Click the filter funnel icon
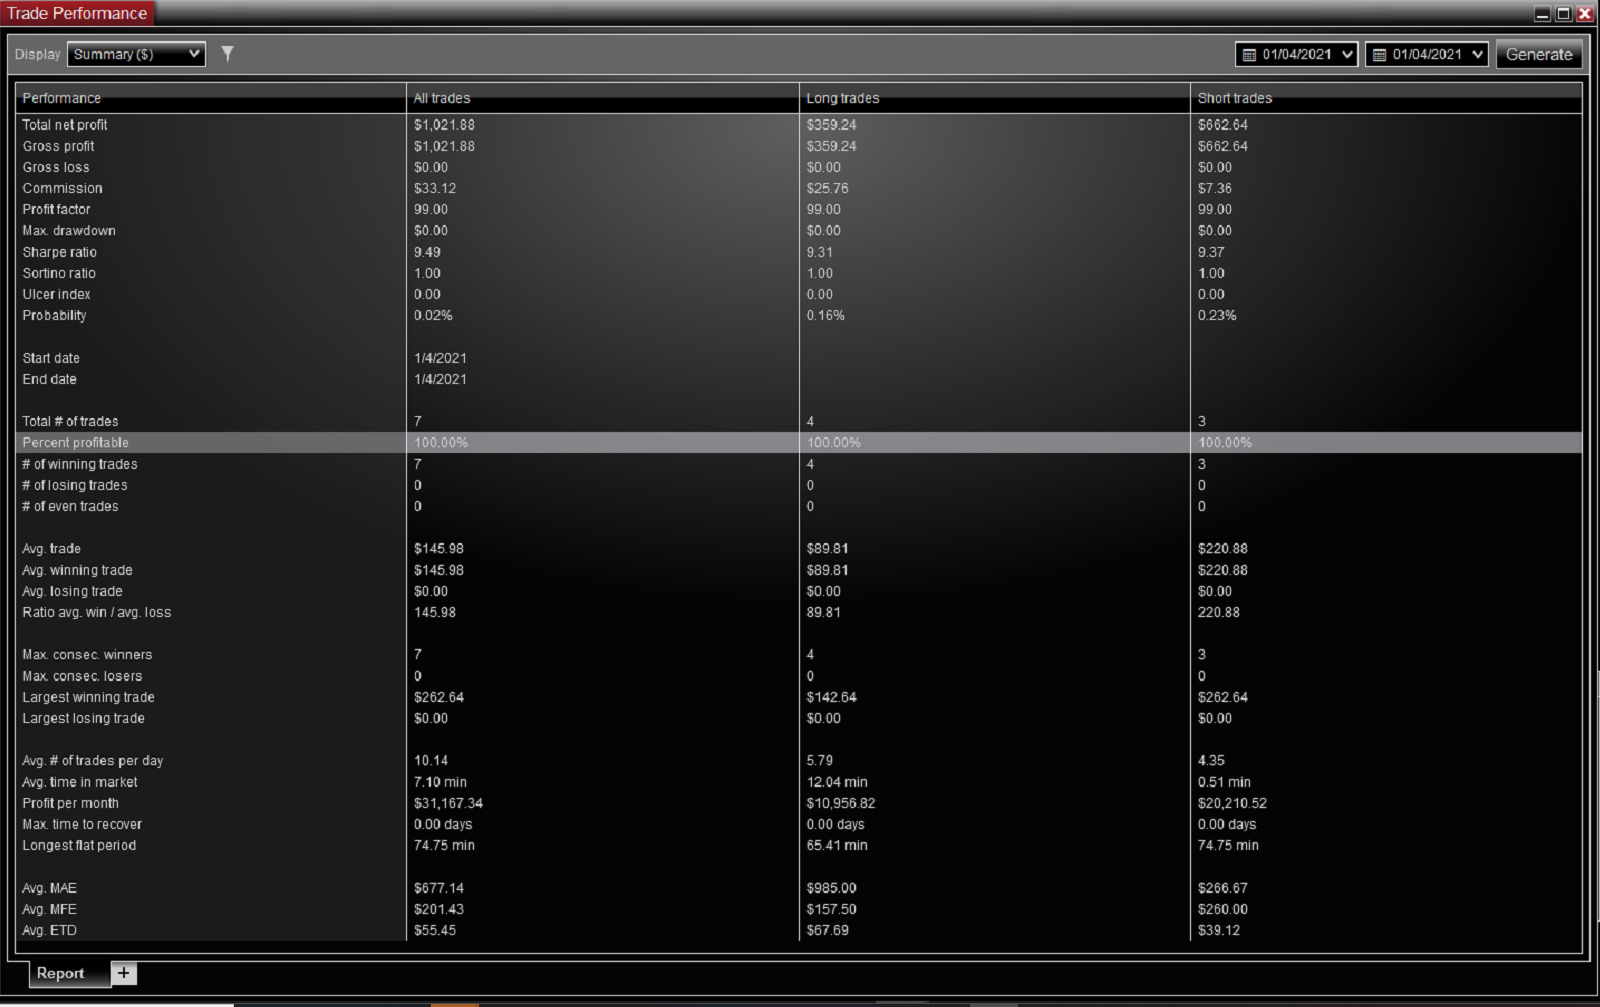 (227, 54)
